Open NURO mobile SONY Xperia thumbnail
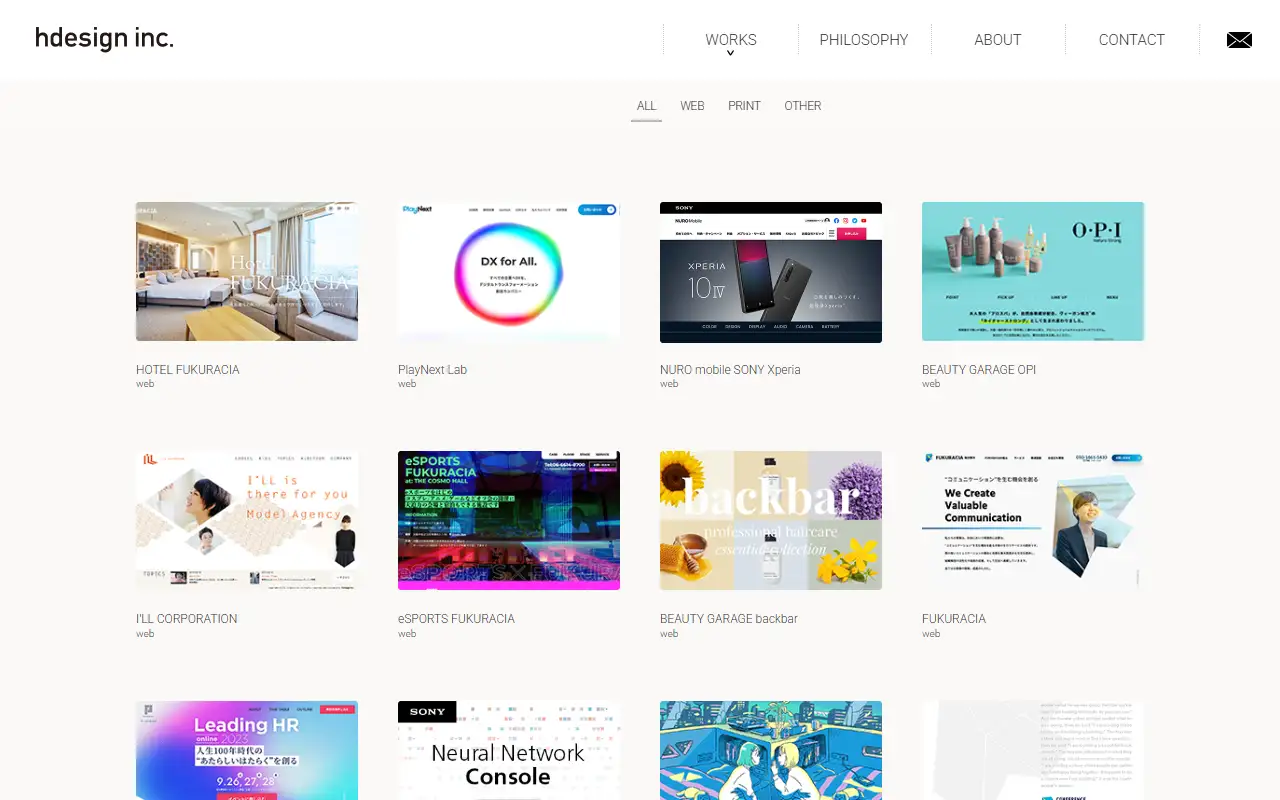 (x=771, y=272)
